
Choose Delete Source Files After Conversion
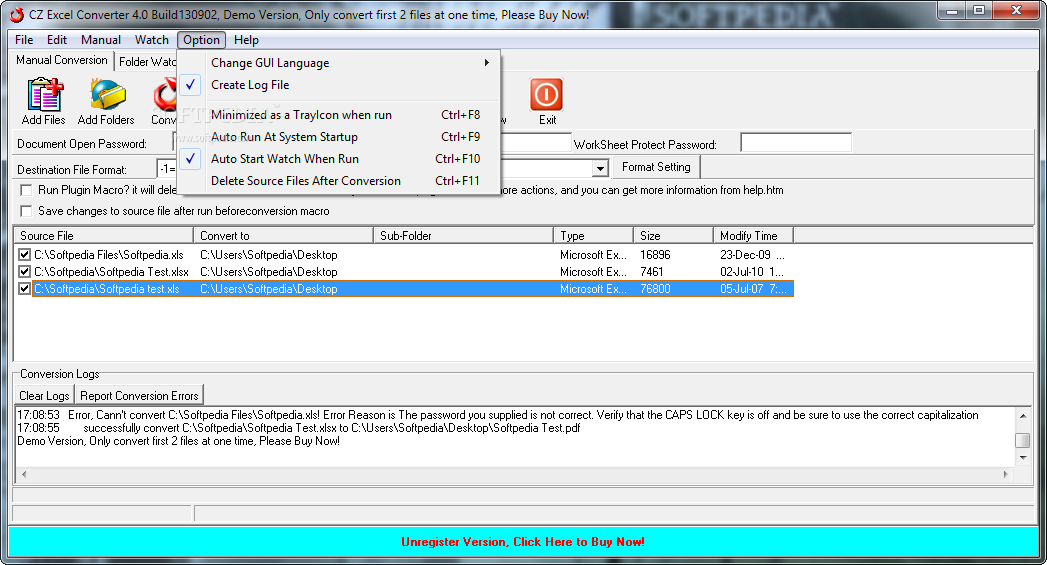pyautogui.click(x=339, y=181)
